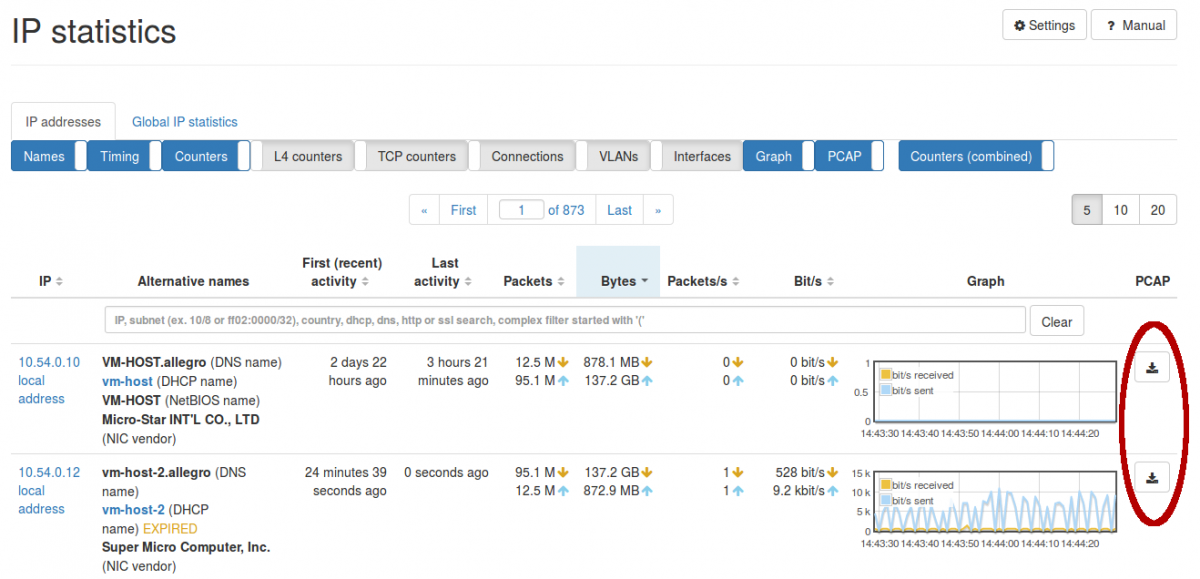
Task: Clear the host search filter
Action: point(1057,320)
